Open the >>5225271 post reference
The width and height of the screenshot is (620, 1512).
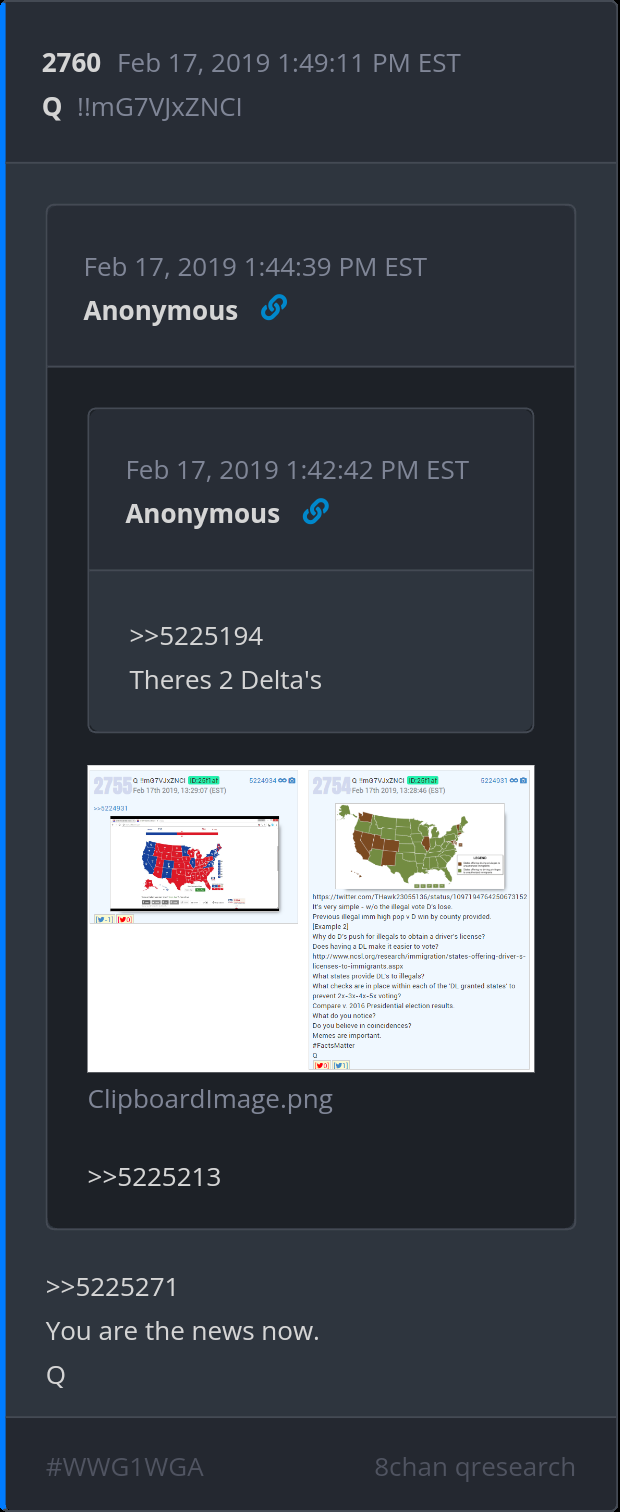tap(112, 1287)
